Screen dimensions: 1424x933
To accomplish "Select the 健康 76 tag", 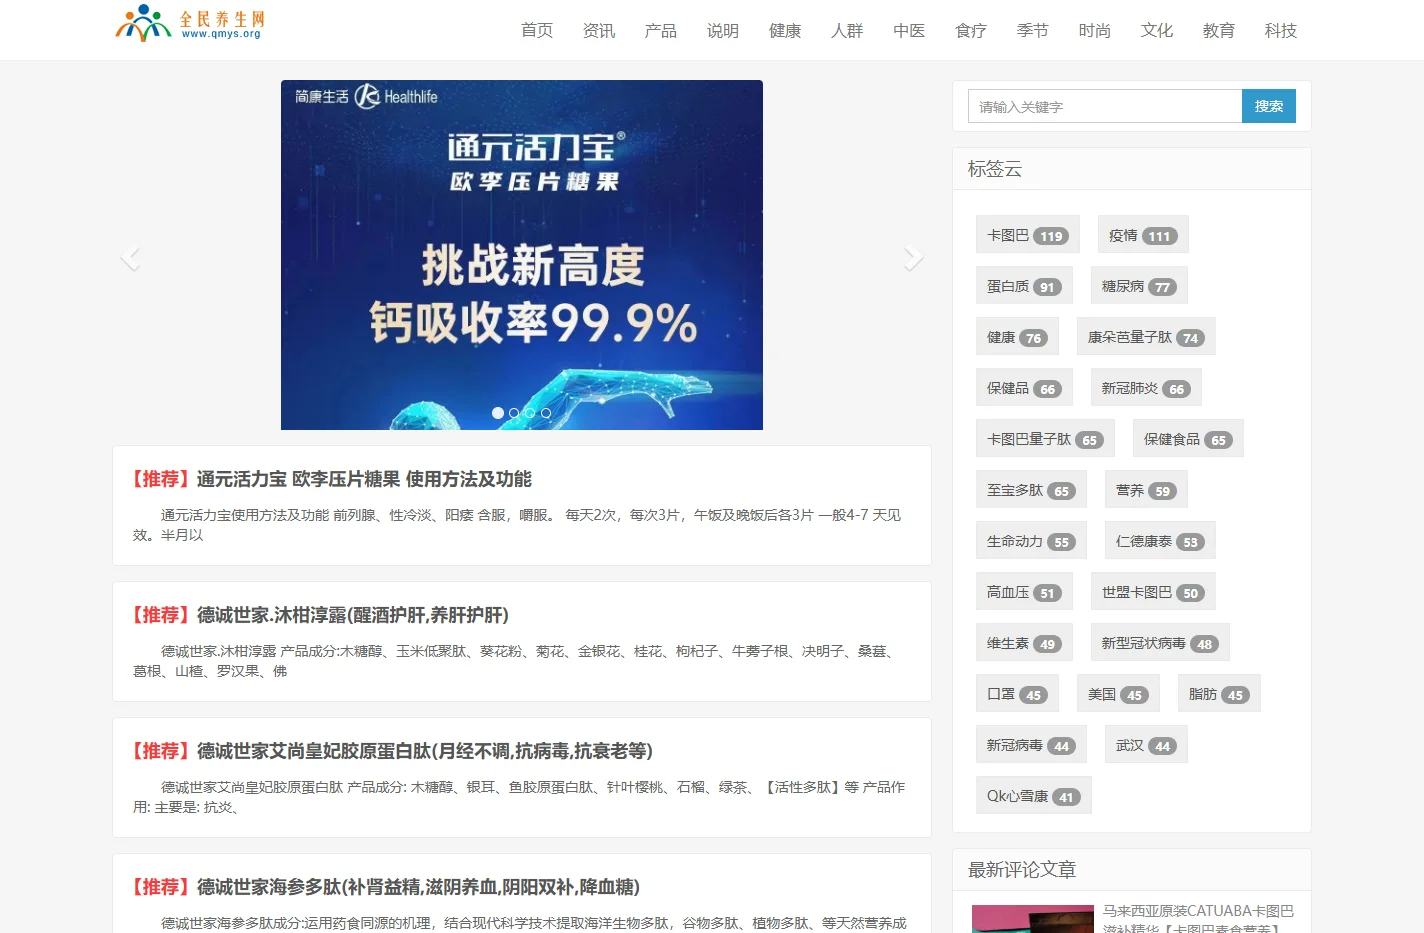I will coord(1017,337).
